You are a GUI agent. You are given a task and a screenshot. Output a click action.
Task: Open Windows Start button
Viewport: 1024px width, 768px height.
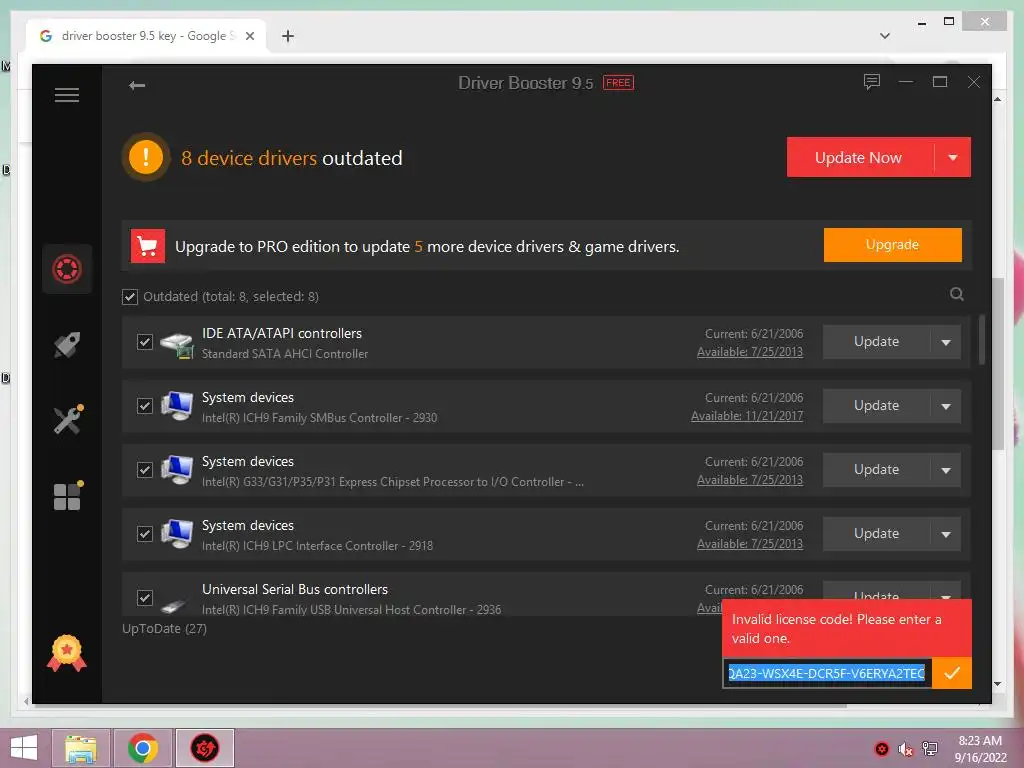[24, 748]
